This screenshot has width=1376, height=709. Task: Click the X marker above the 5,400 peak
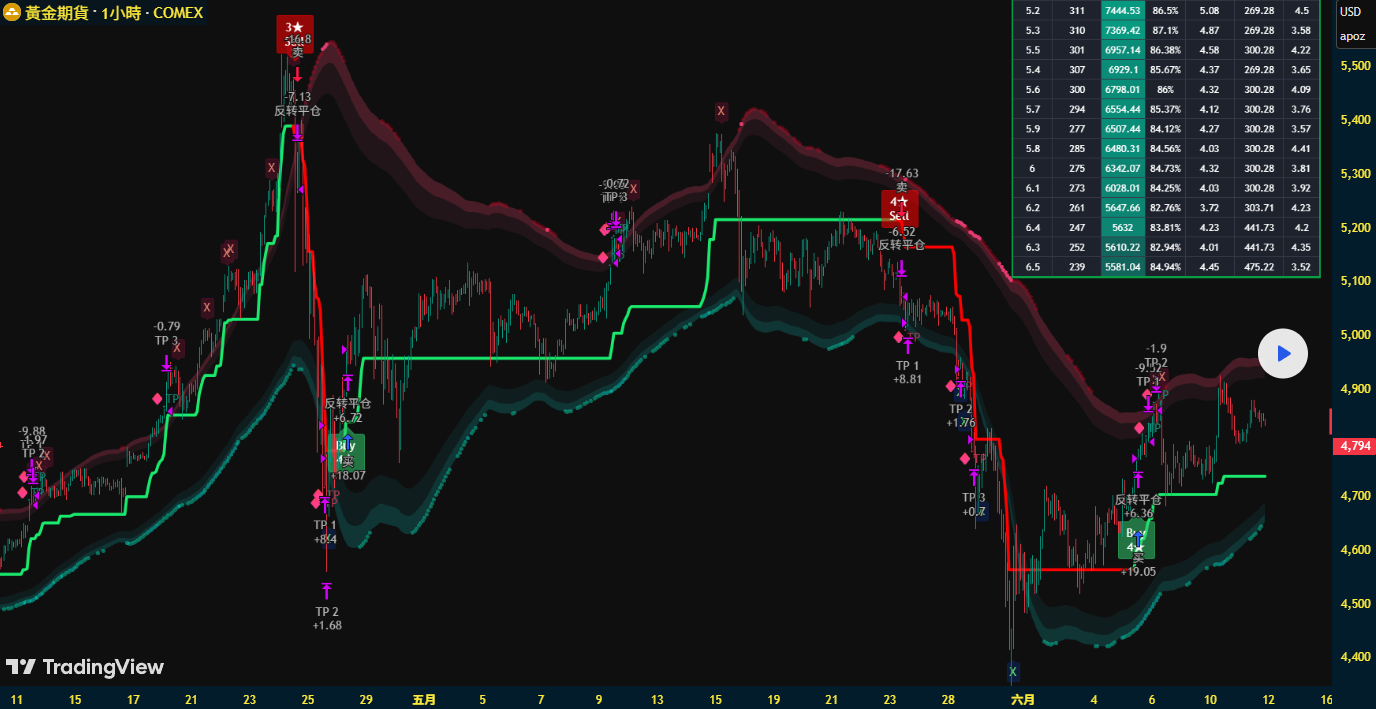coord(721,111)
